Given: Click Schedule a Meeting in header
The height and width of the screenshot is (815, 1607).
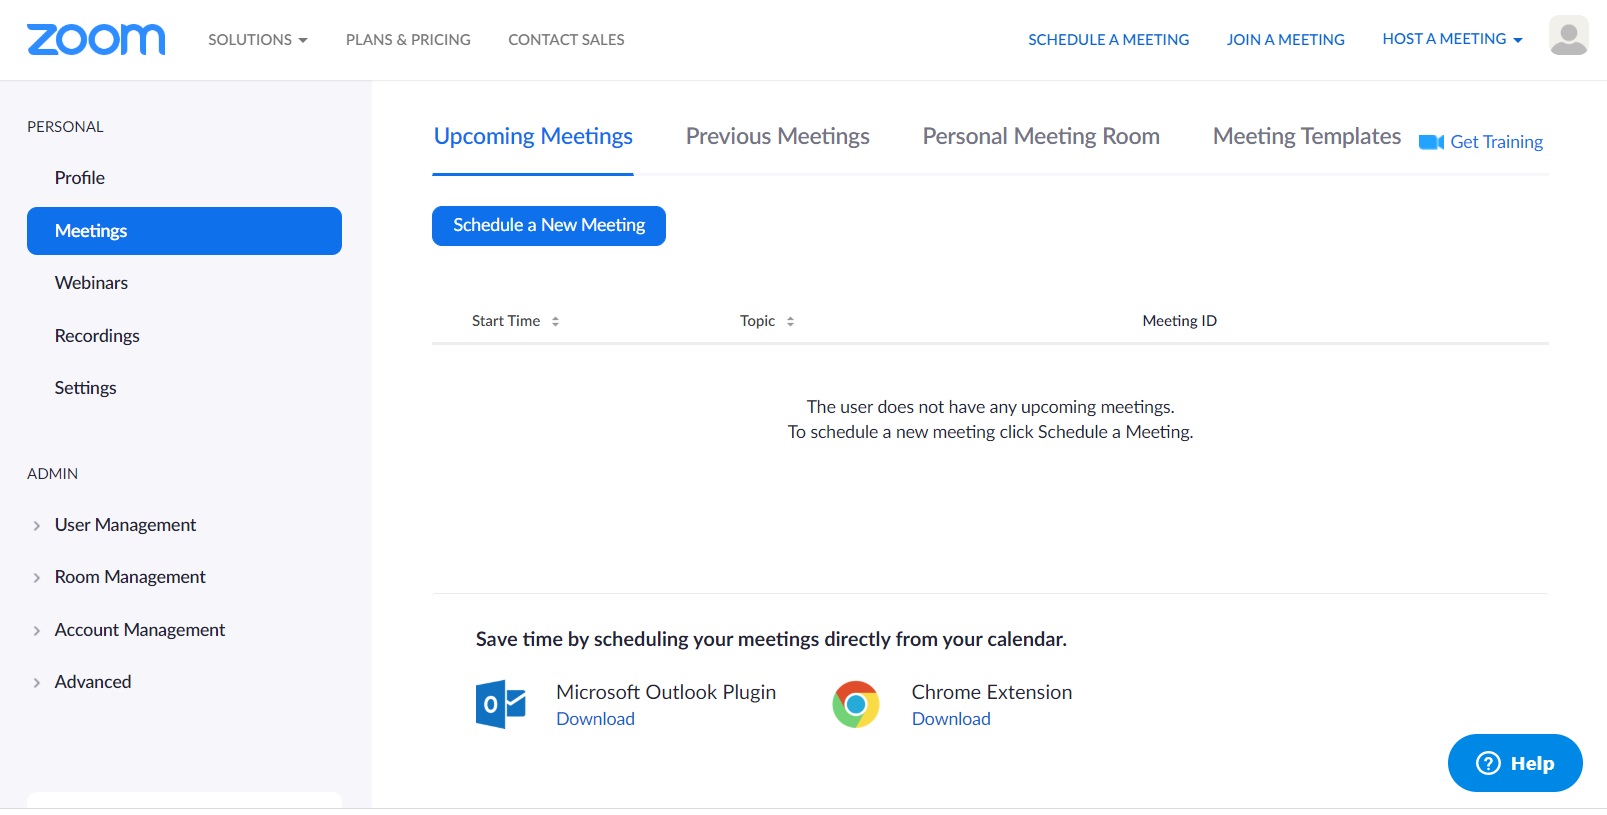Looking at the screenshot, I should [1109, 40].
